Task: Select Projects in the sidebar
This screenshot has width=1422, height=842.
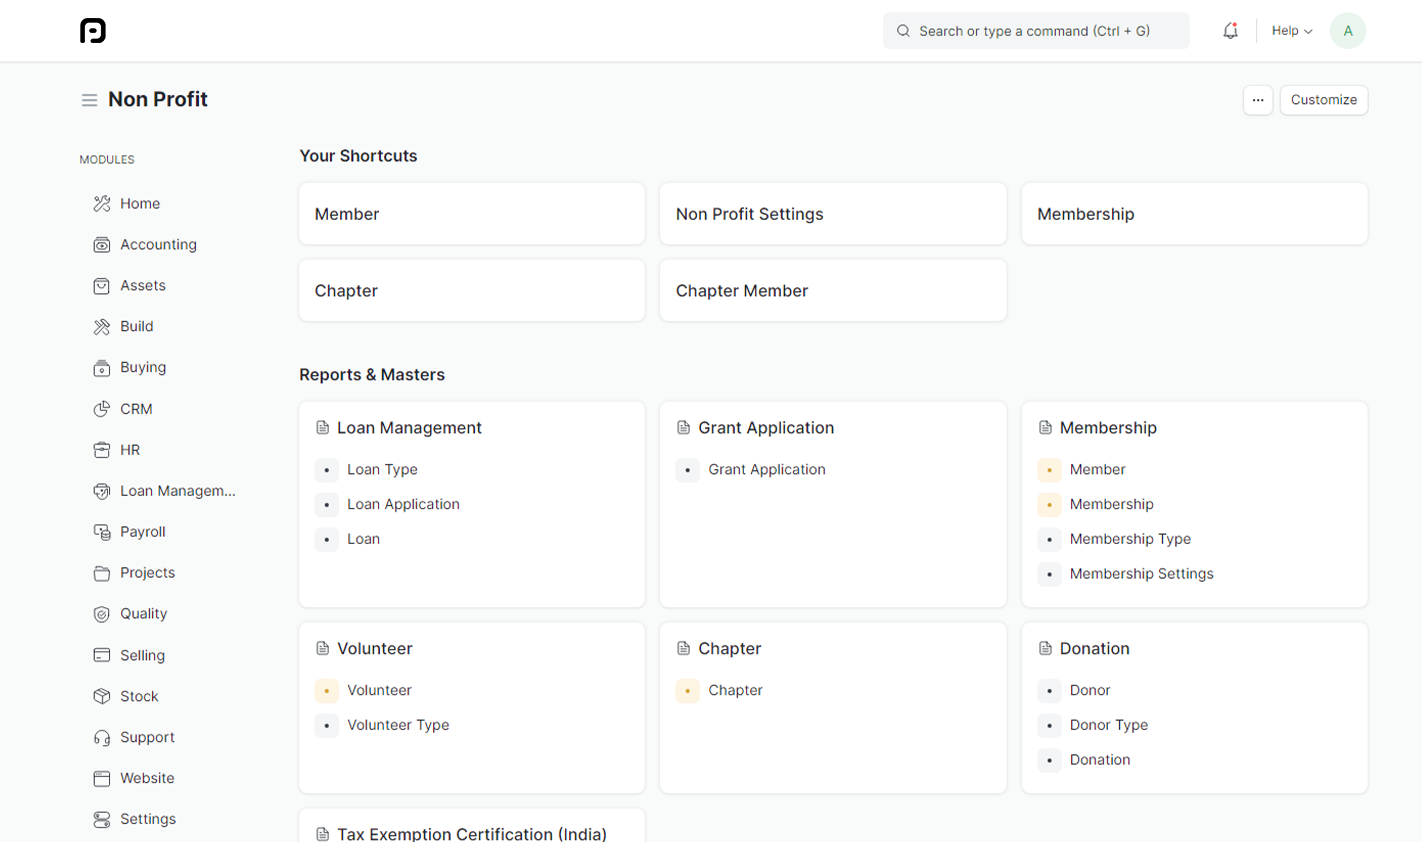Action: click(147, 573)
